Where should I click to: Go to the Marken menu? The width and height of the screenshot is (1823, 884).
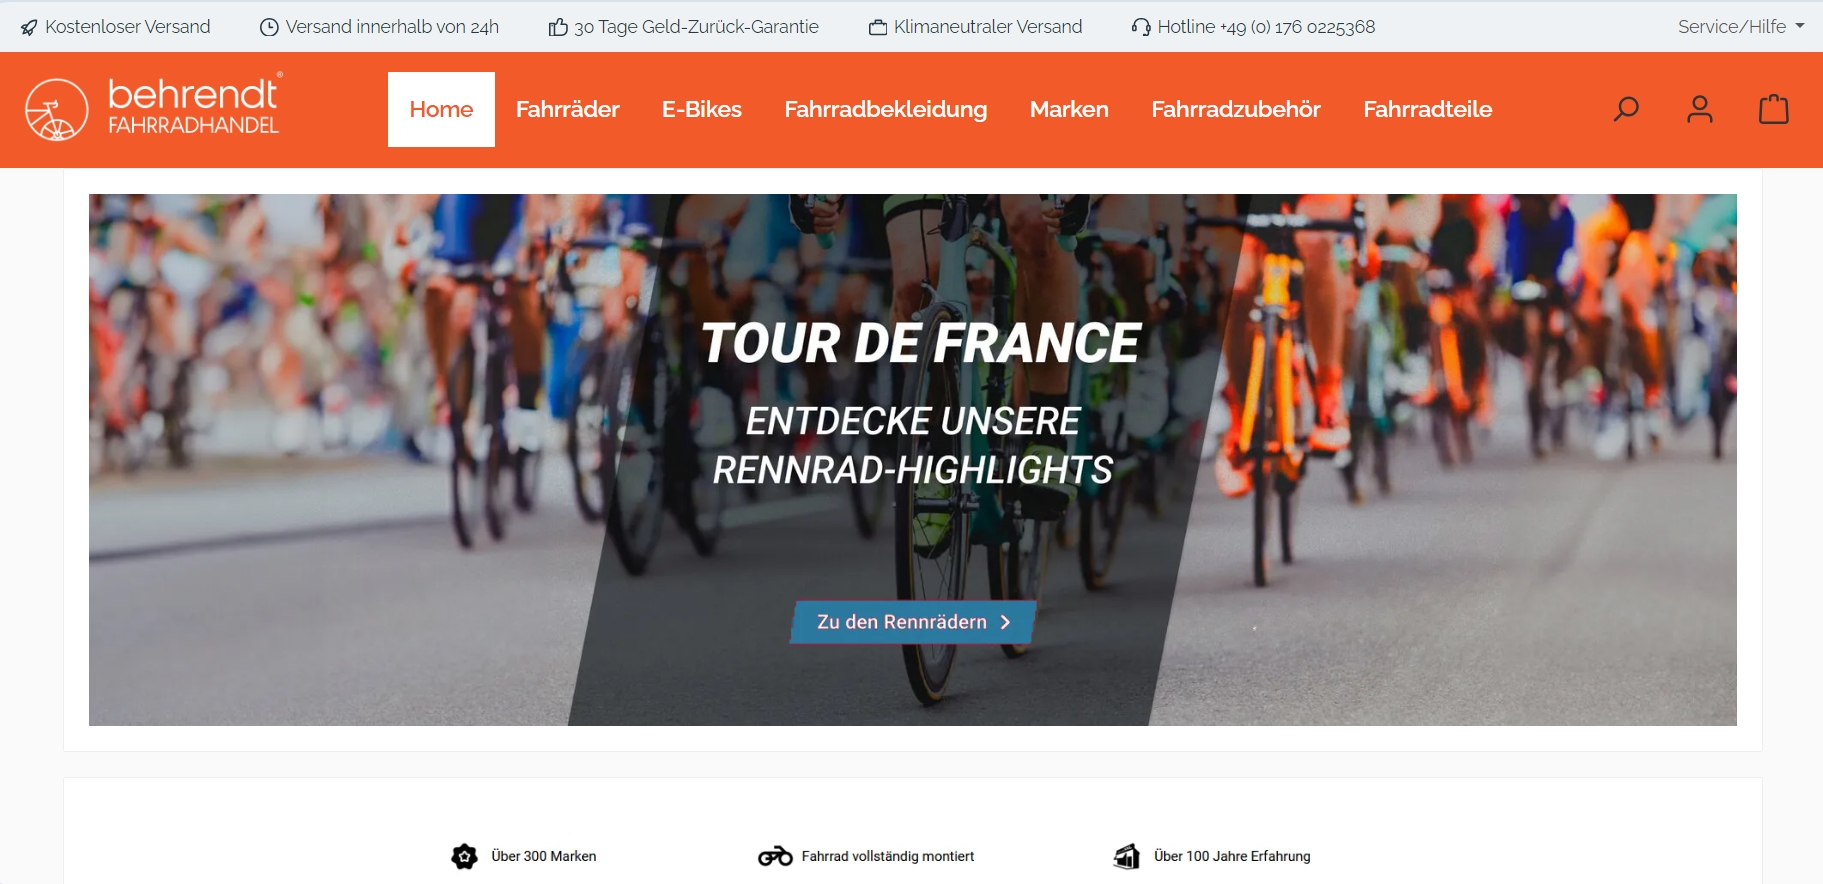click(1069, 109)
